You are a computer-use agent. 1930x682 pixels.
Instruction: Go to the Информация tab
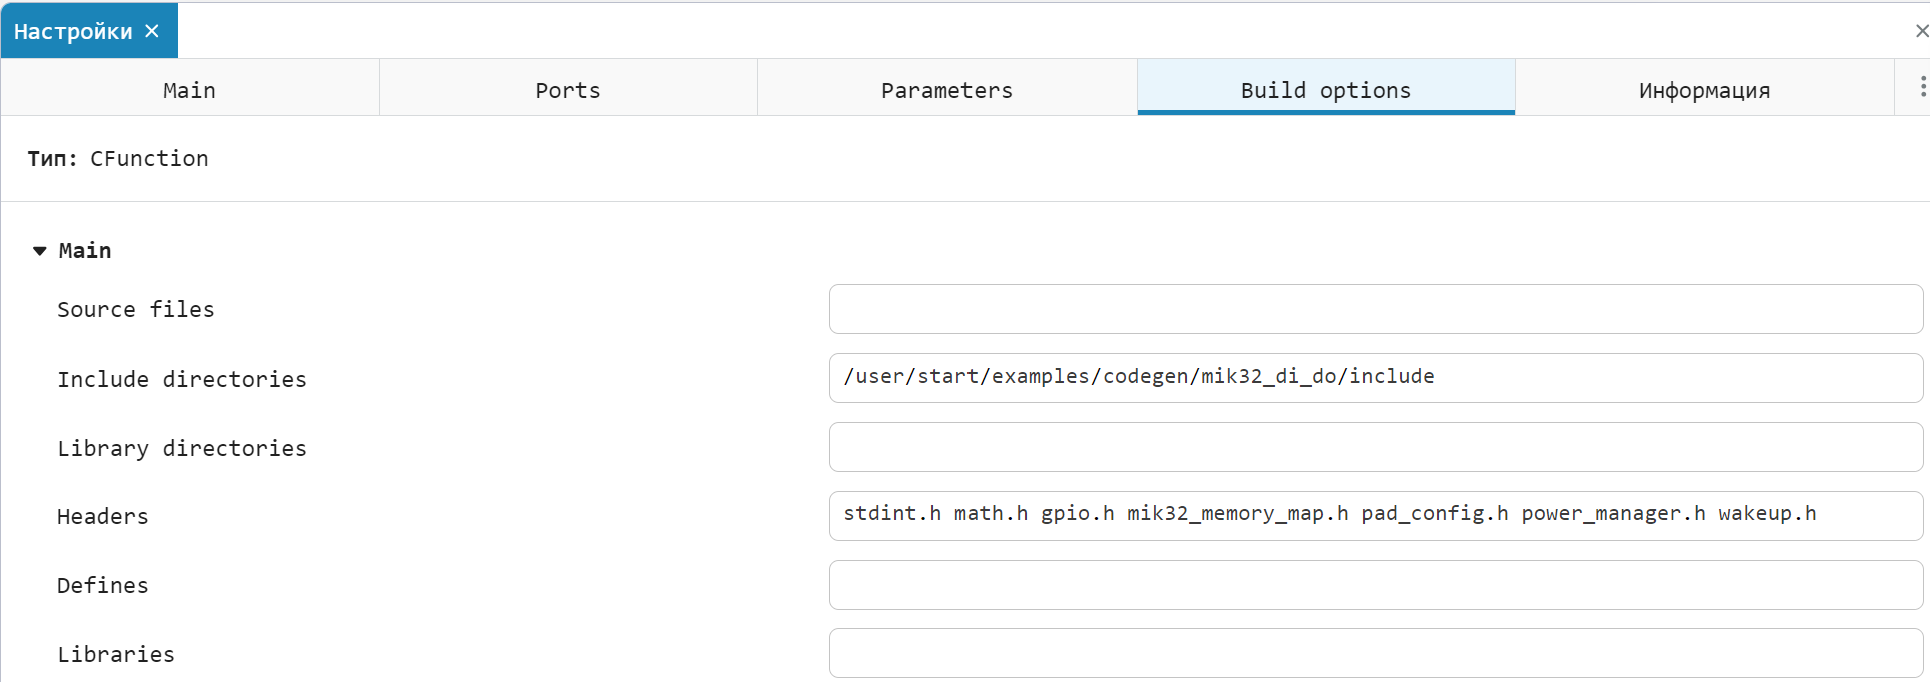(1704, 90)
